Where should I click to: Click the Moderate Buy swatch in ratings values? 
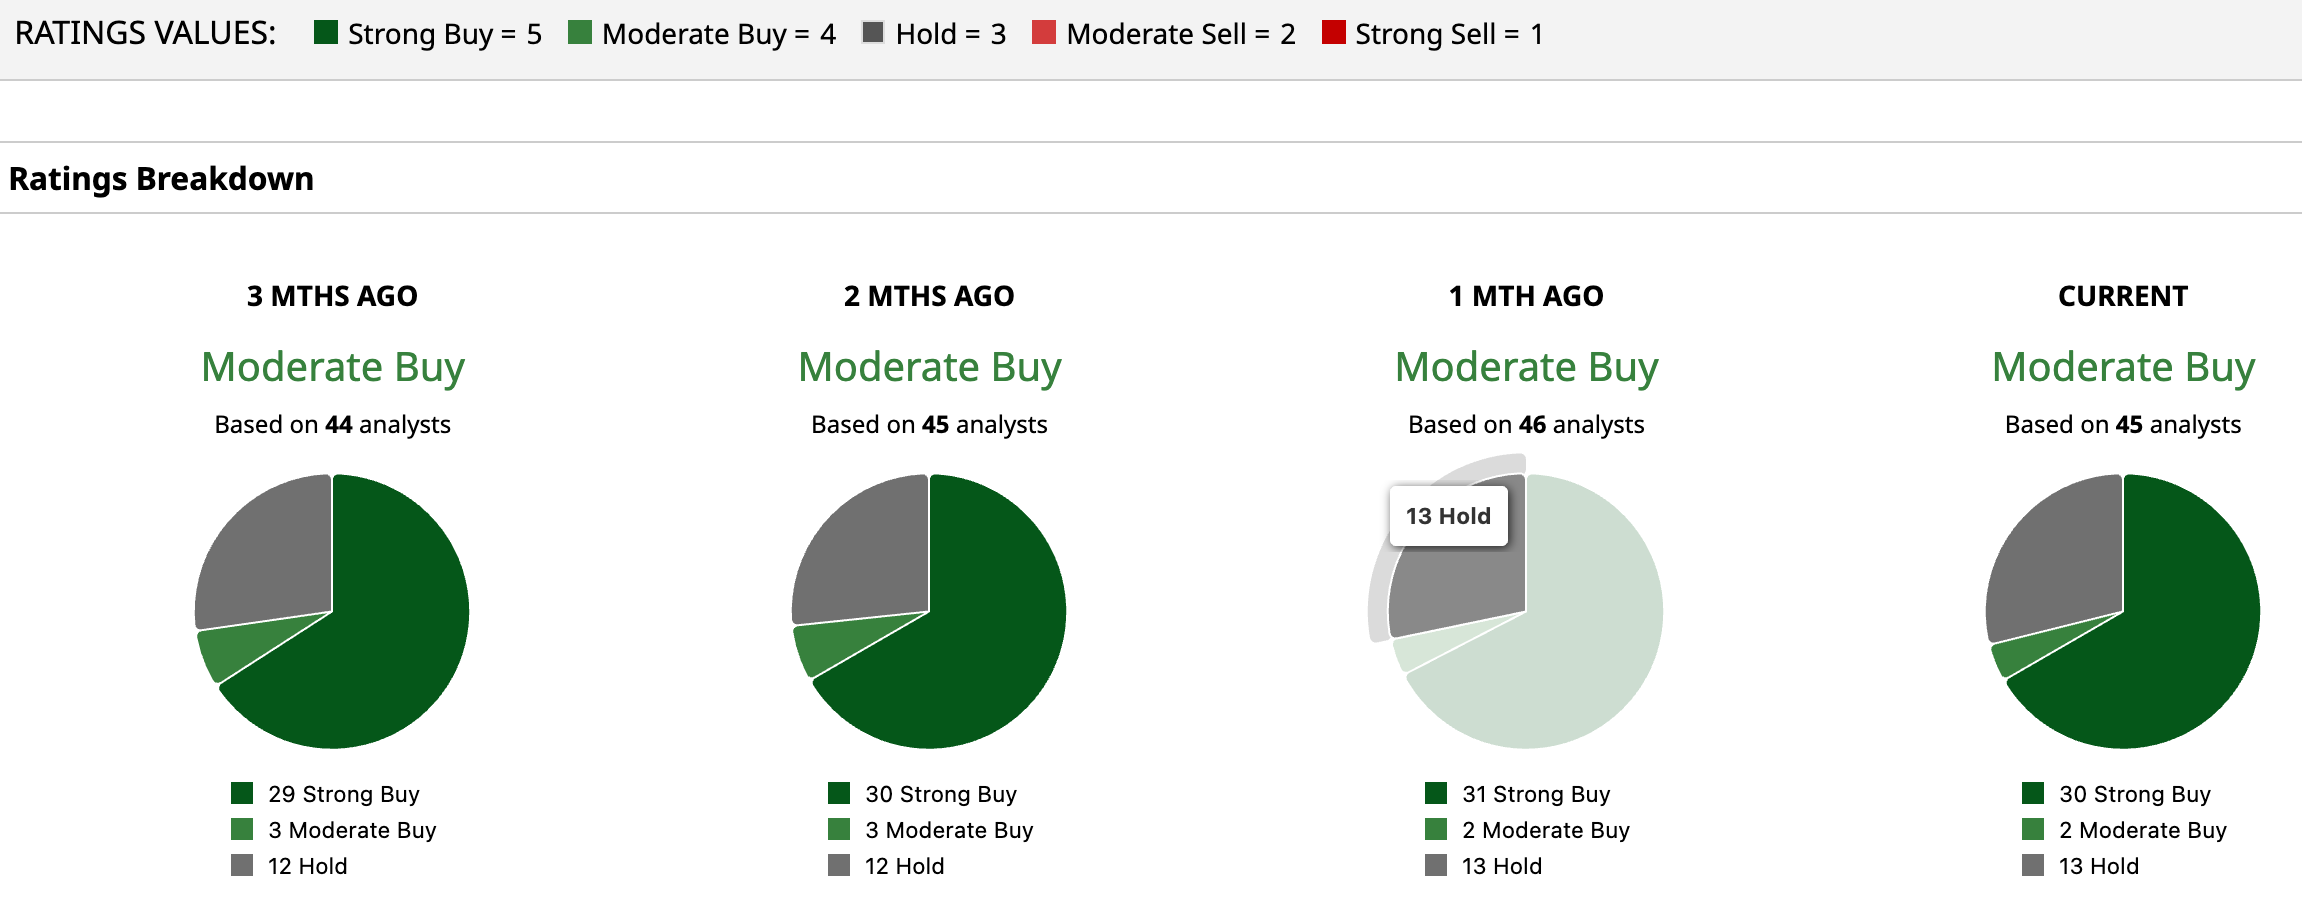pyautogui.click(x=579, y=33)
